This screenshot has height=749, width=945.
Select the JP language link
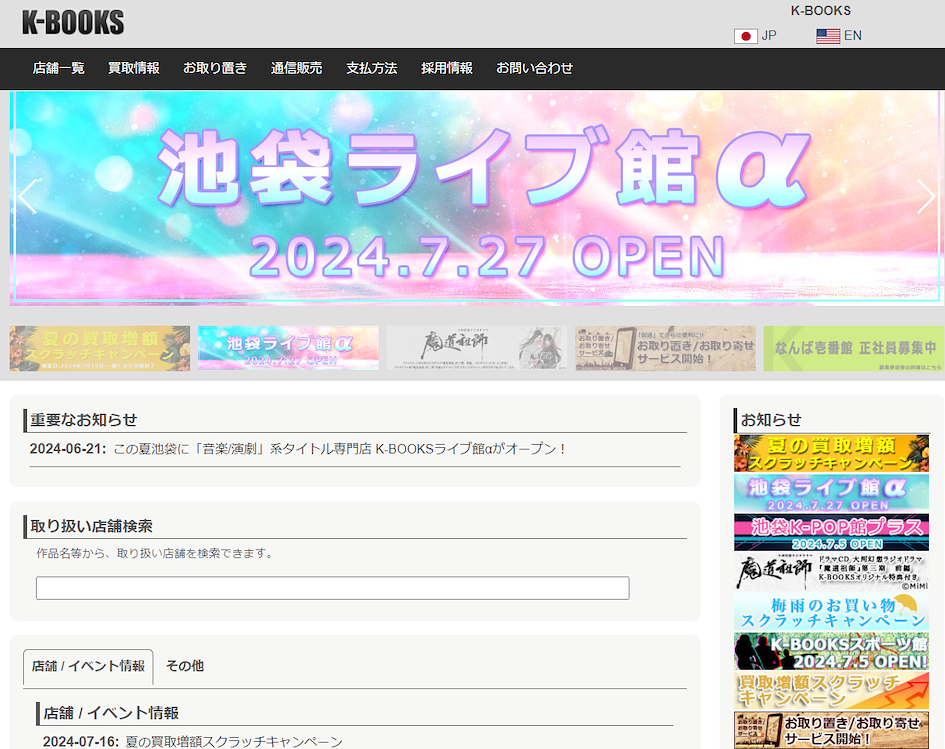768,36
